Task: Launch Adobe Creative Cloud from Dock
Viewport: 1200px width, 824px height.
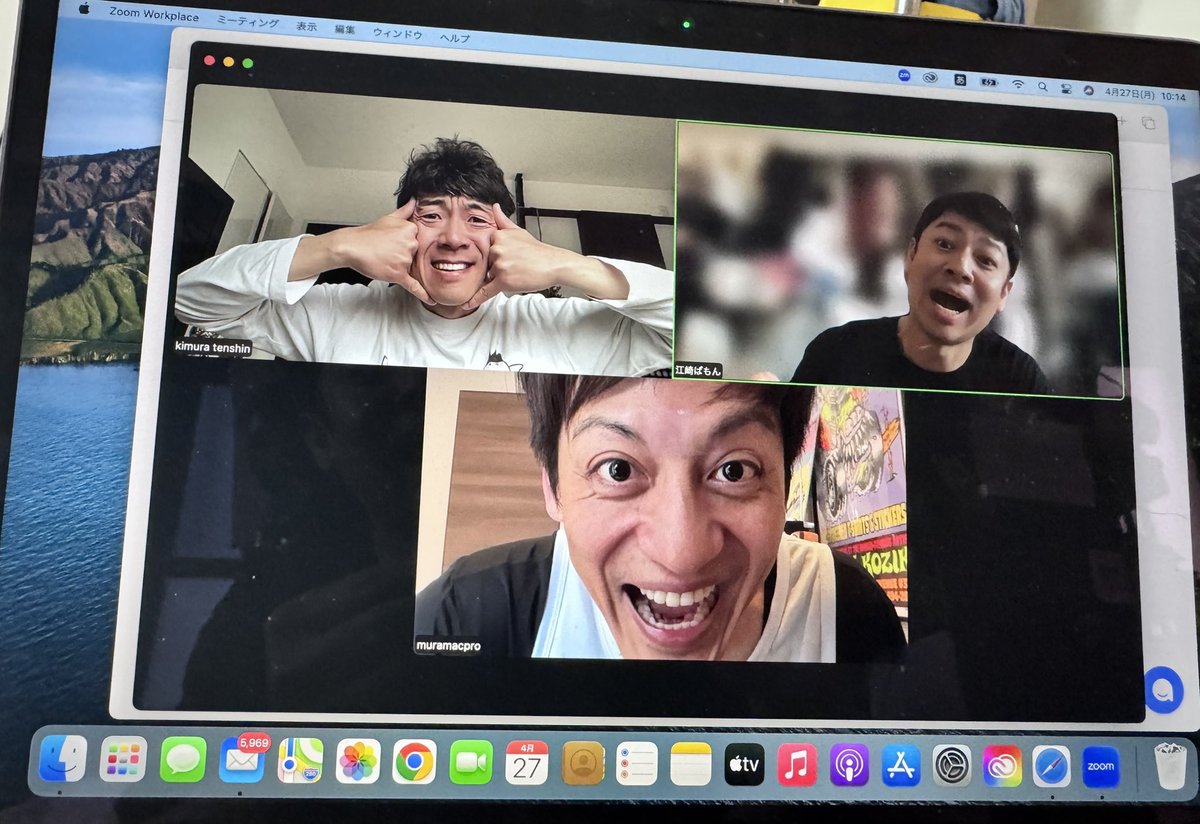Action: [1002, 766]
